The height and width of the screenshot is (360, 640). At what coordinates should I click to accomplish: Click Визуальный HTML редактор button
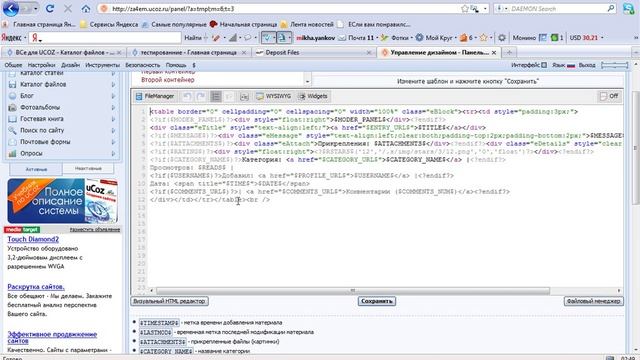click(x=170, y=301)
